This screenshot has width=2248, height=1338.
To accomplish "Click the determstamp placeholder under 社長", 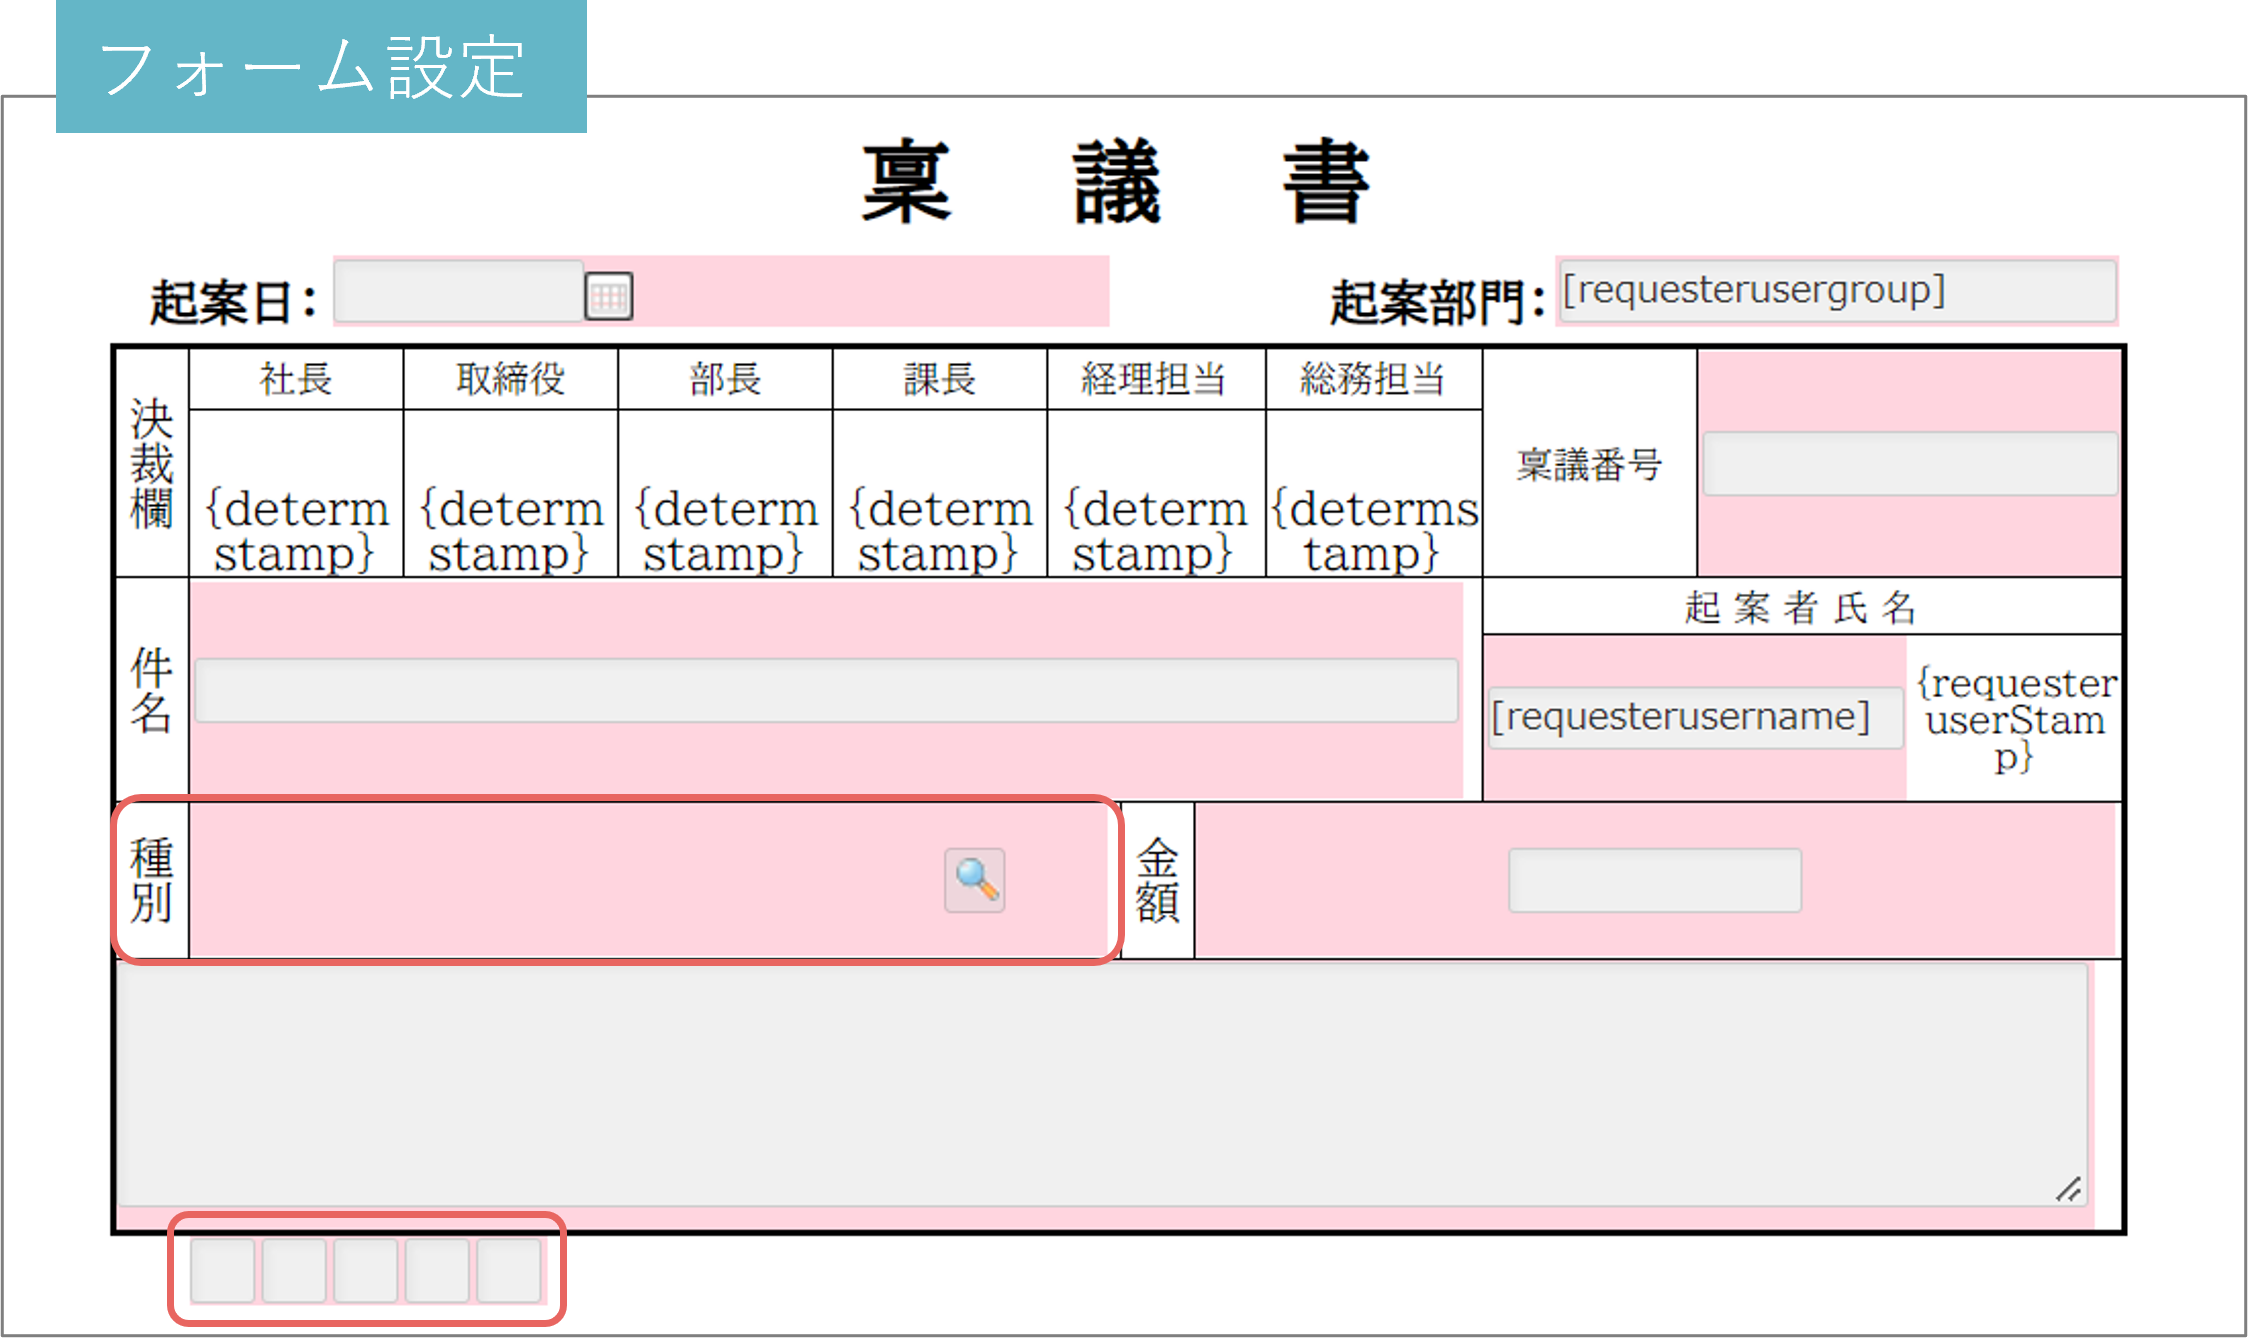I will (x=296, y=531).
